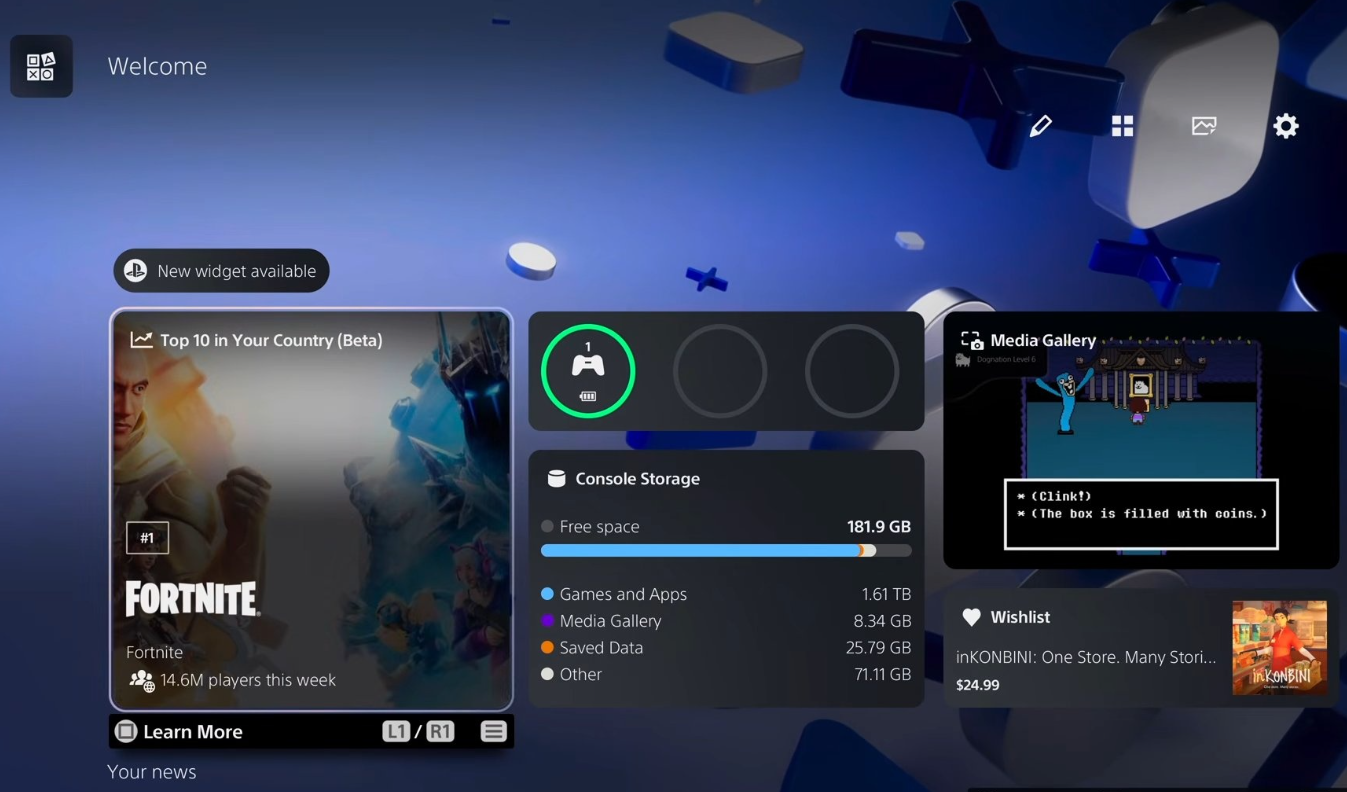Select the third empty controller slot

(852, 371)
